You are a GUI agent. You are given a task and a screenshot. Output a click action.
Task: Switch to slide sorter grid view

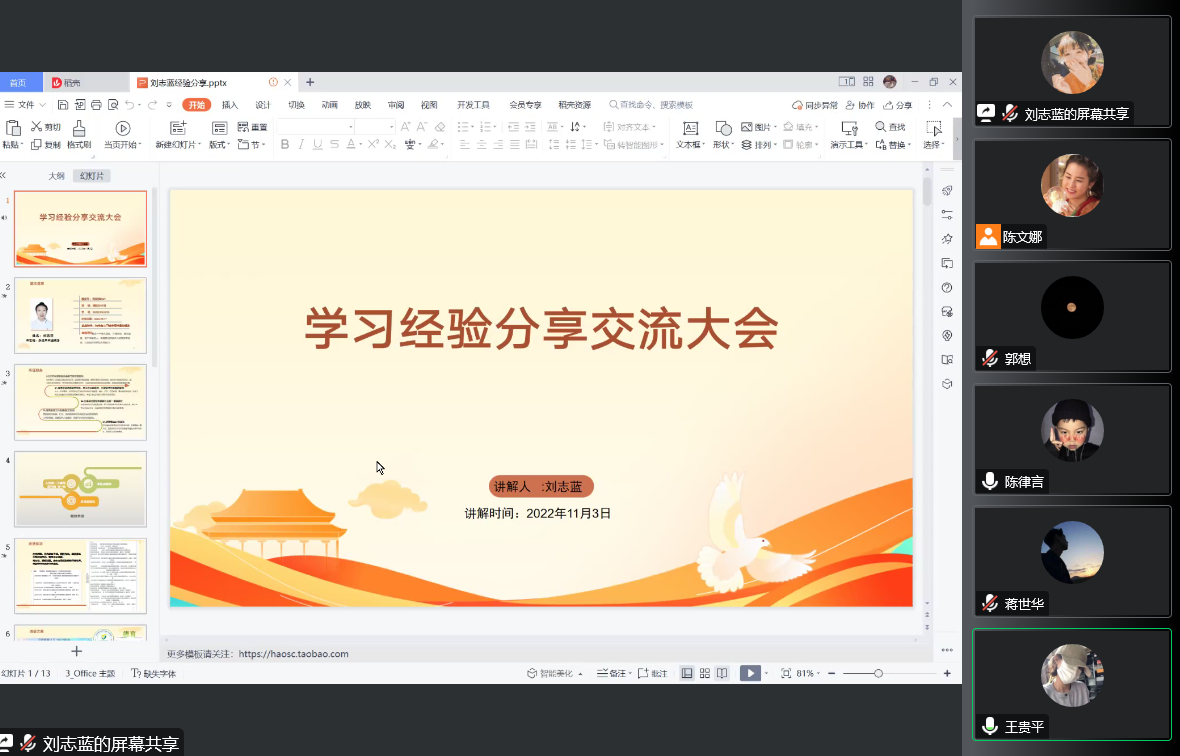click(704, 673)
